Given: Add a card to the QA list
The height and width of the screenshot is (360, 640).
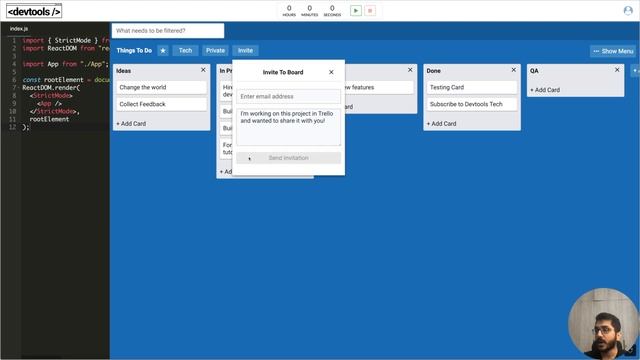Looking at the screenshot, I should click(x=545, y=90).
